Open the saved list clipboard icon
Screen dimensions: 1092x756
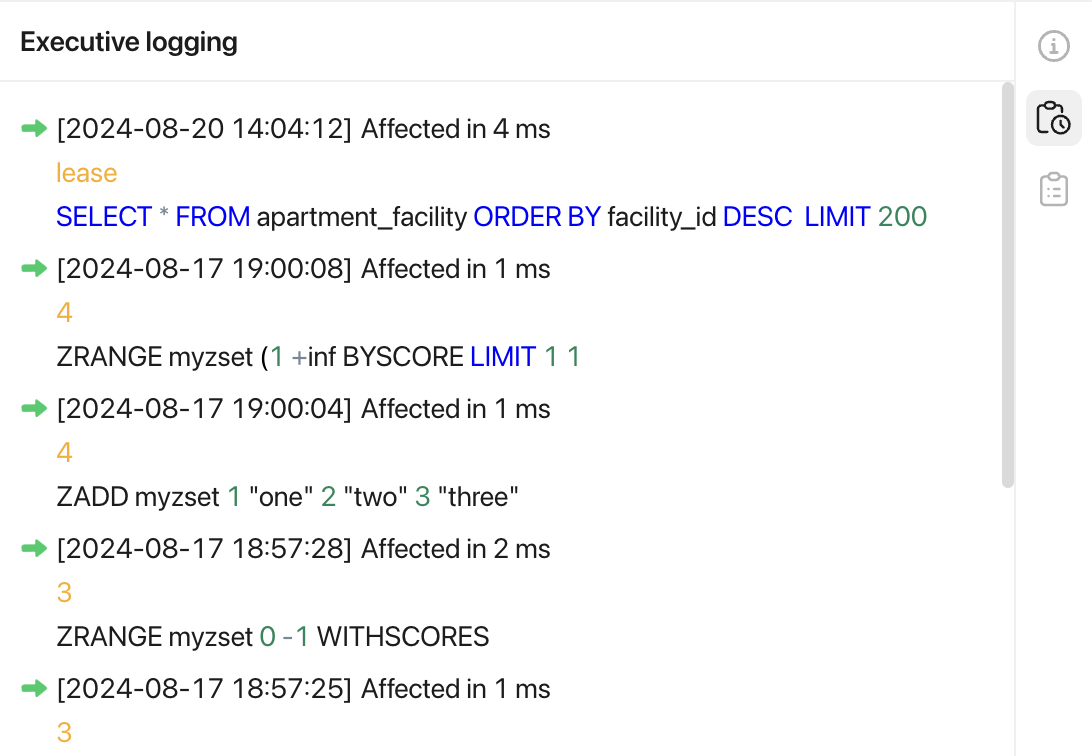(1053, 189)
